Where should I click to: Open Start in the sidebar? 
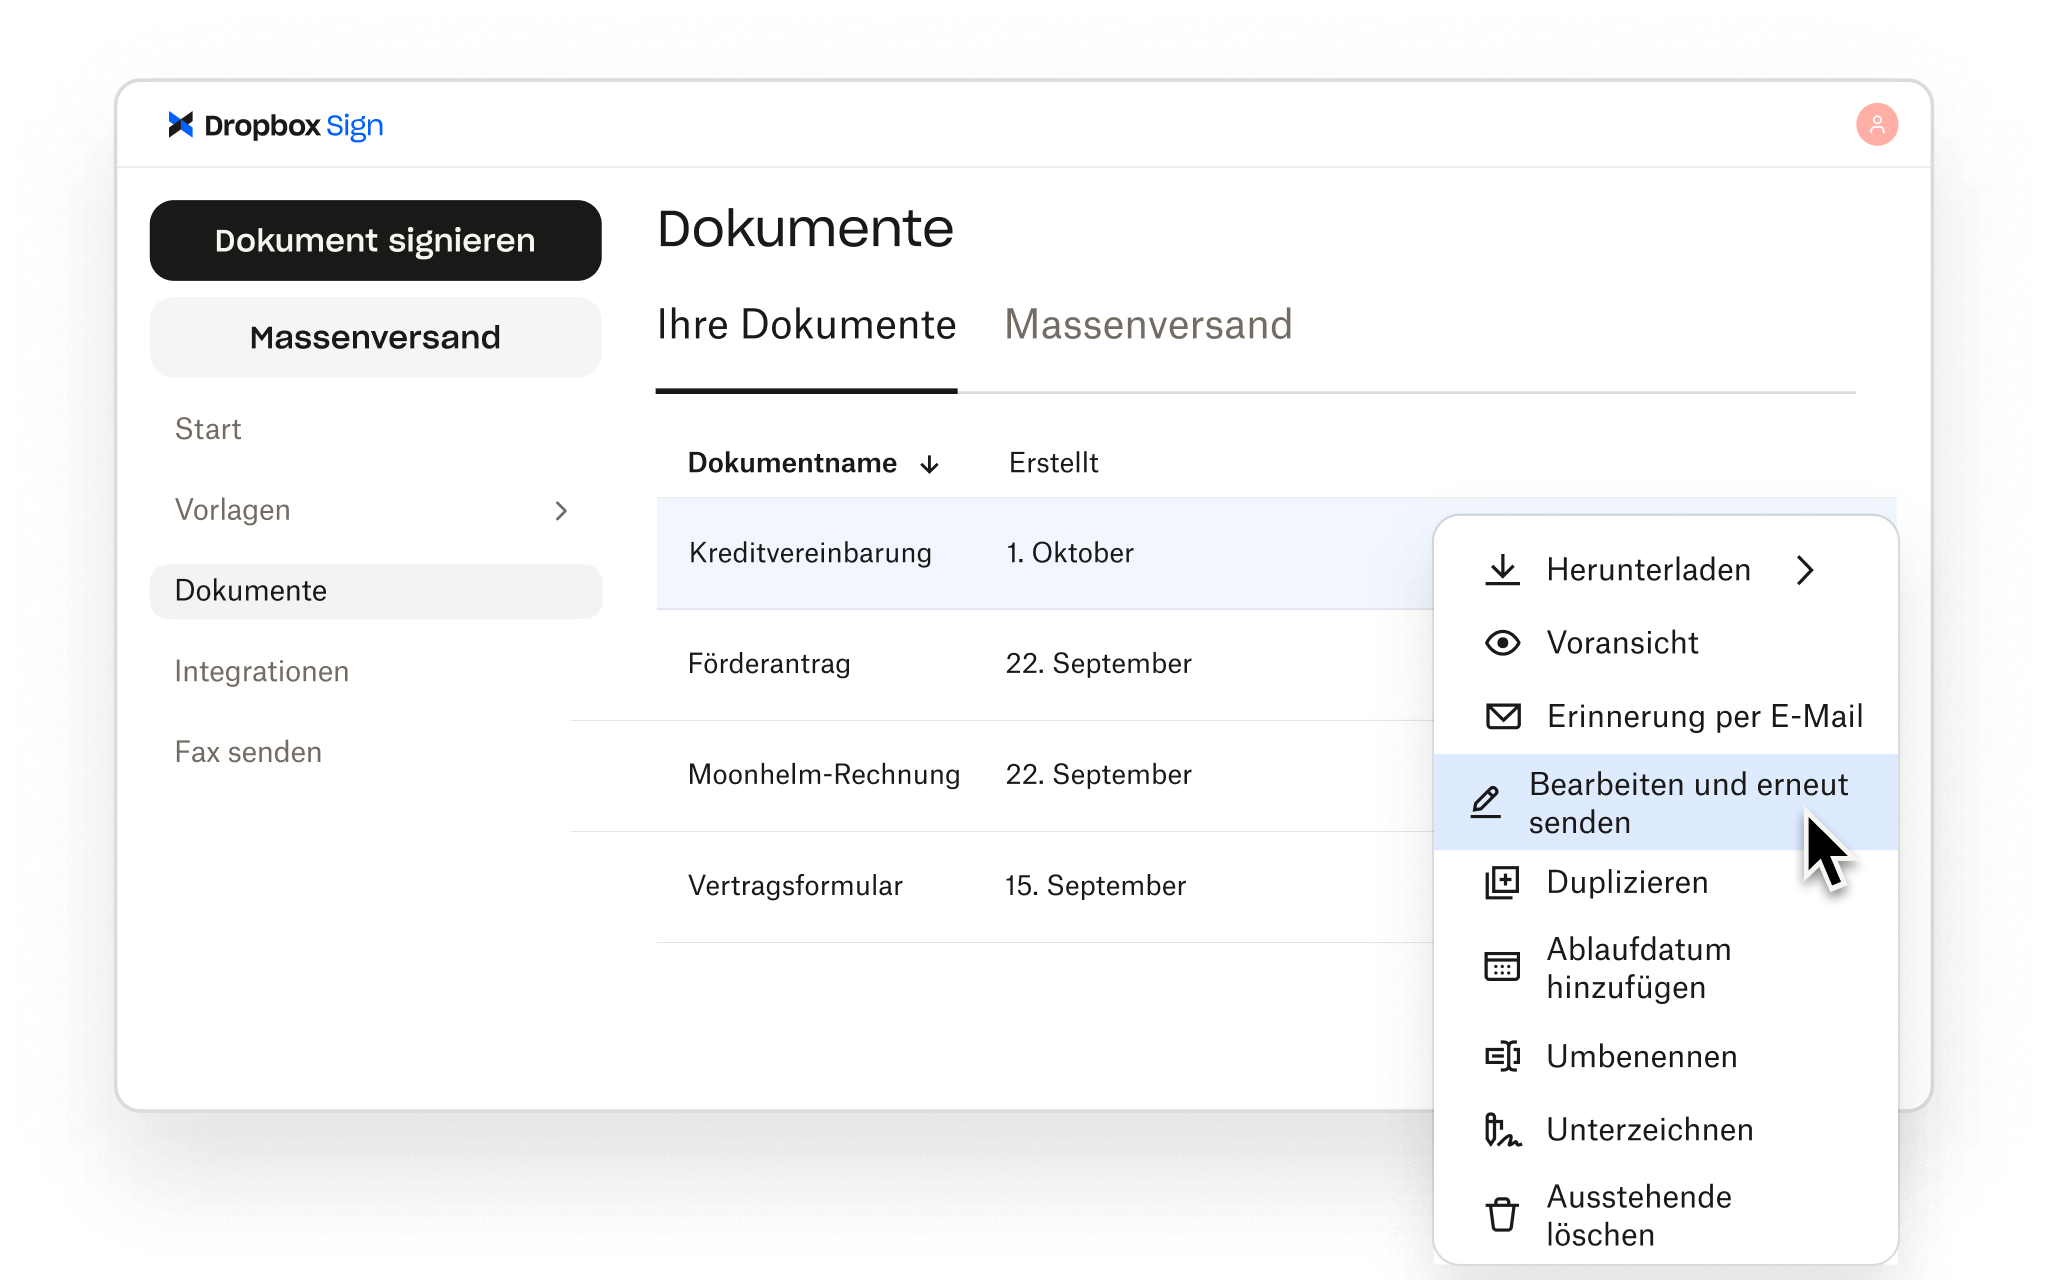(x=208, y=429)
